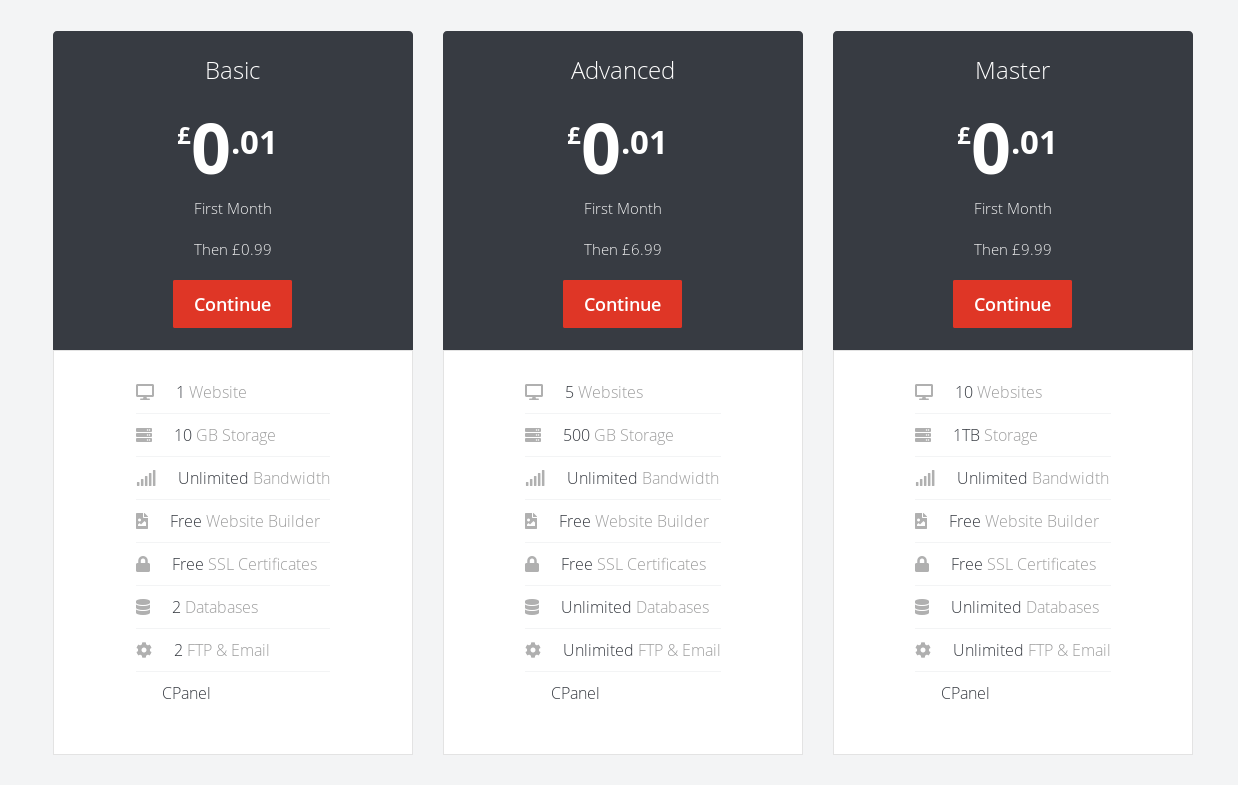Click padlock icon in Master plan
The image size is (1238, 785).
tap(922, 564)
